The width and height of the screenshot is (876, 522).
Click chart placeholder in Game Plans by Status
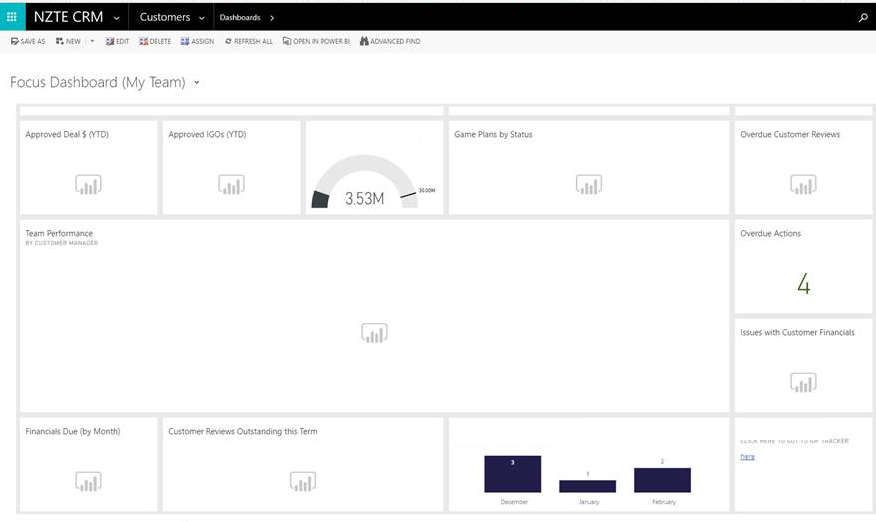click(589, 184)
